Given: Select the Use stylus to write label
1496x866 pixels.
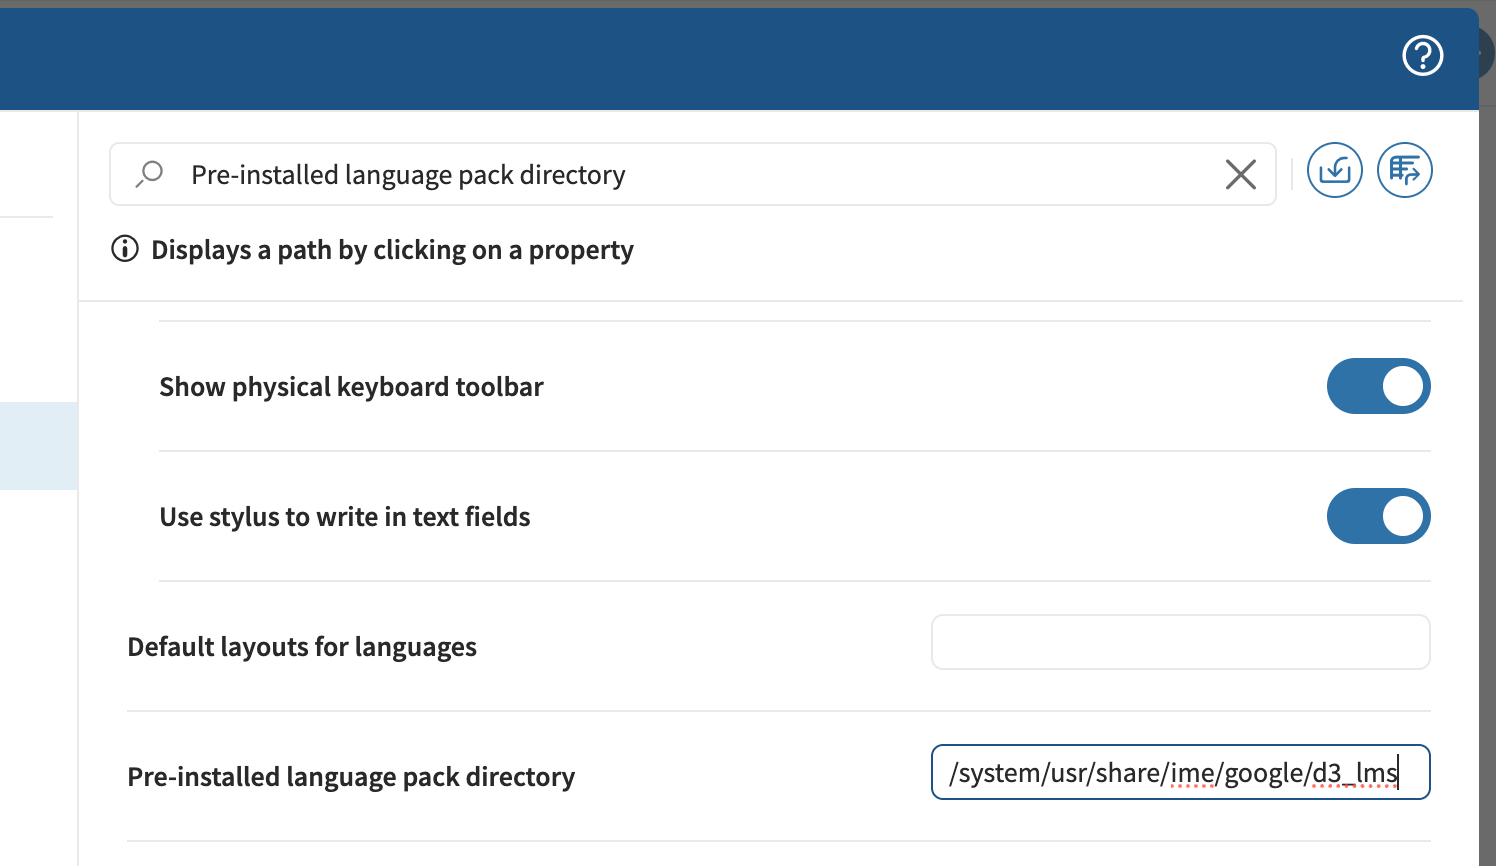Looking at the screenshot, I should pyautogui.click(x=345, y=517).
